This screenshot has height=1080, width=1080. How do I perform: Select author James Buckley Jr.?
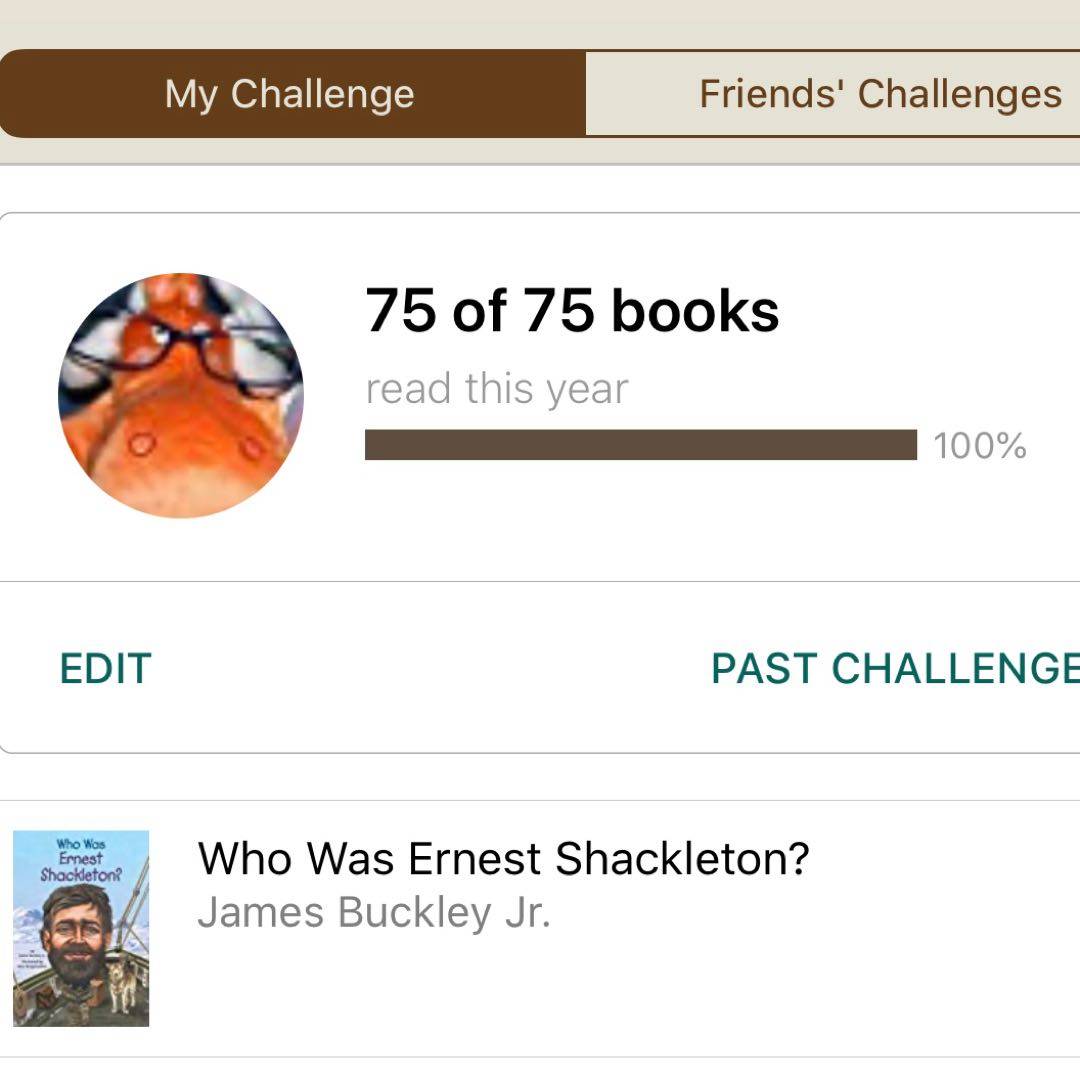coord(374,912)
